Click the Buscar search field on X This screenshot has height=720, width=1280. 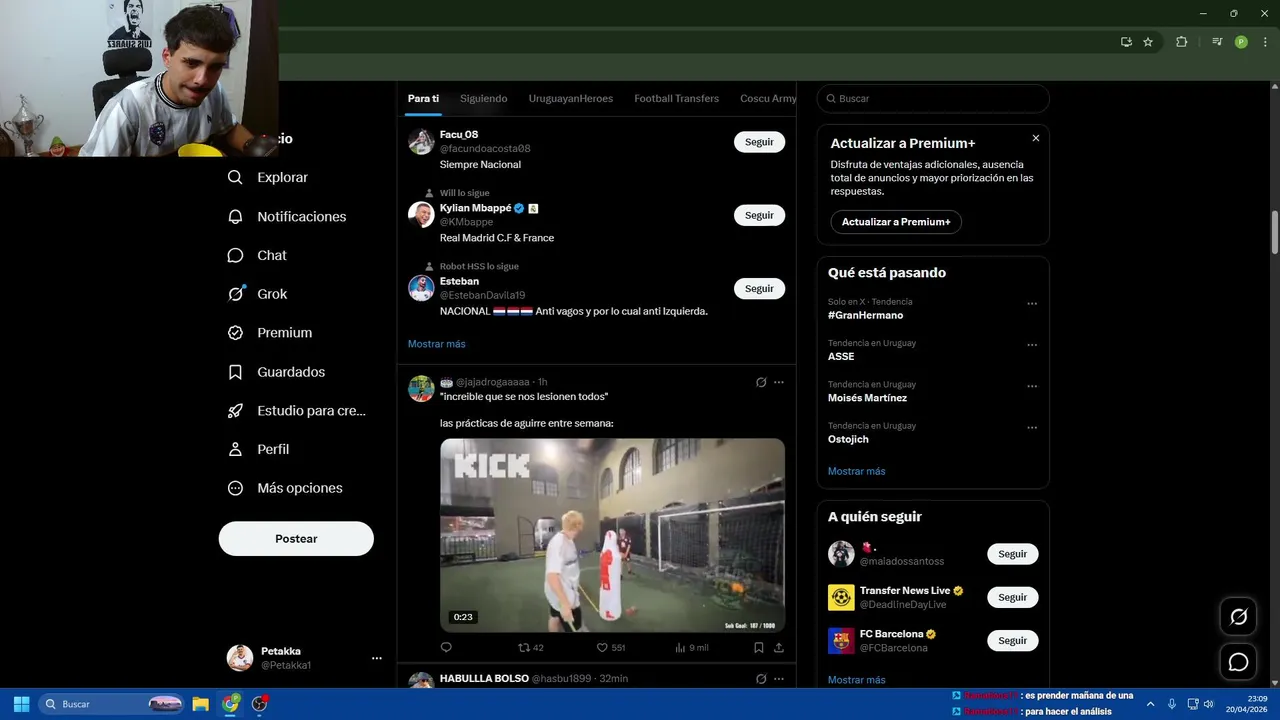click(933, 99)
